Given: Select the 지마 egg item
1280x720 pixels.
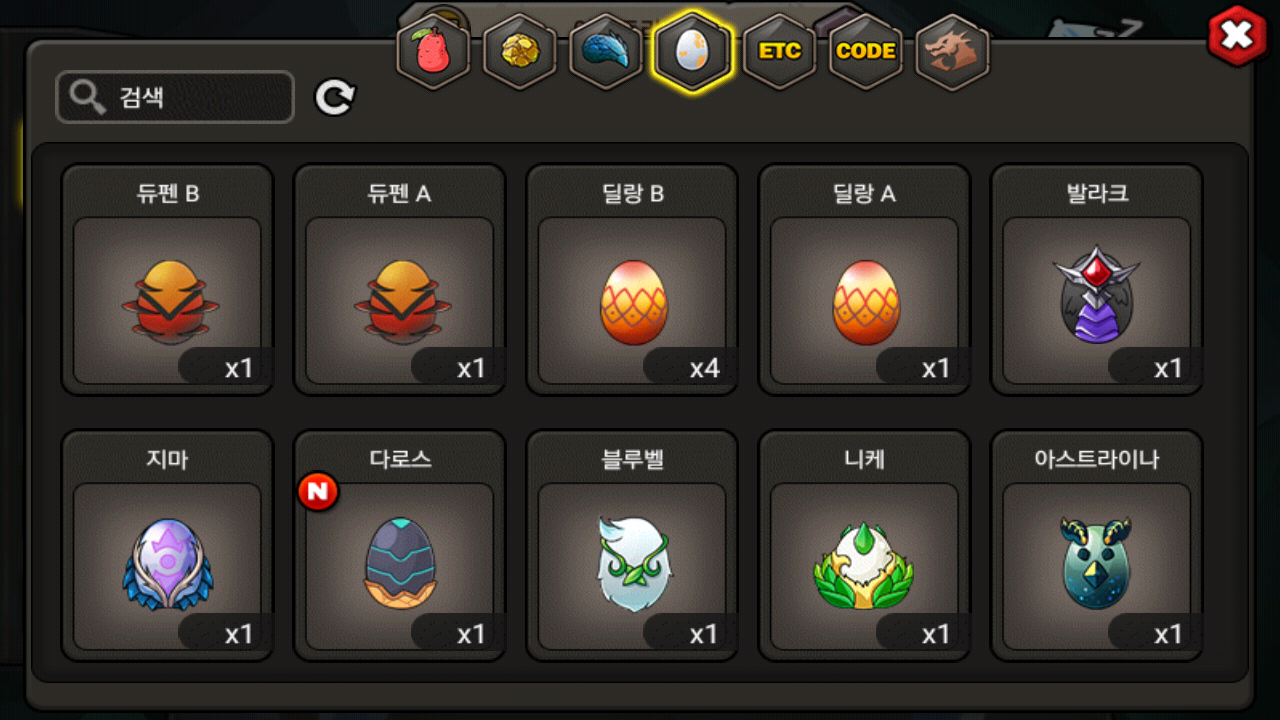Looking at the screenshot, I should point(167,546).
